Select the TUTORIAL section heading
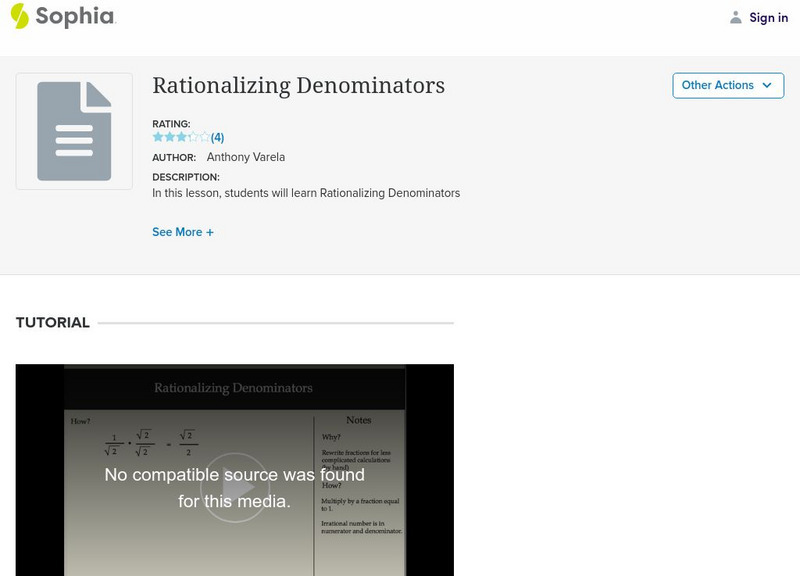The image size is (800, 576). 51,322
